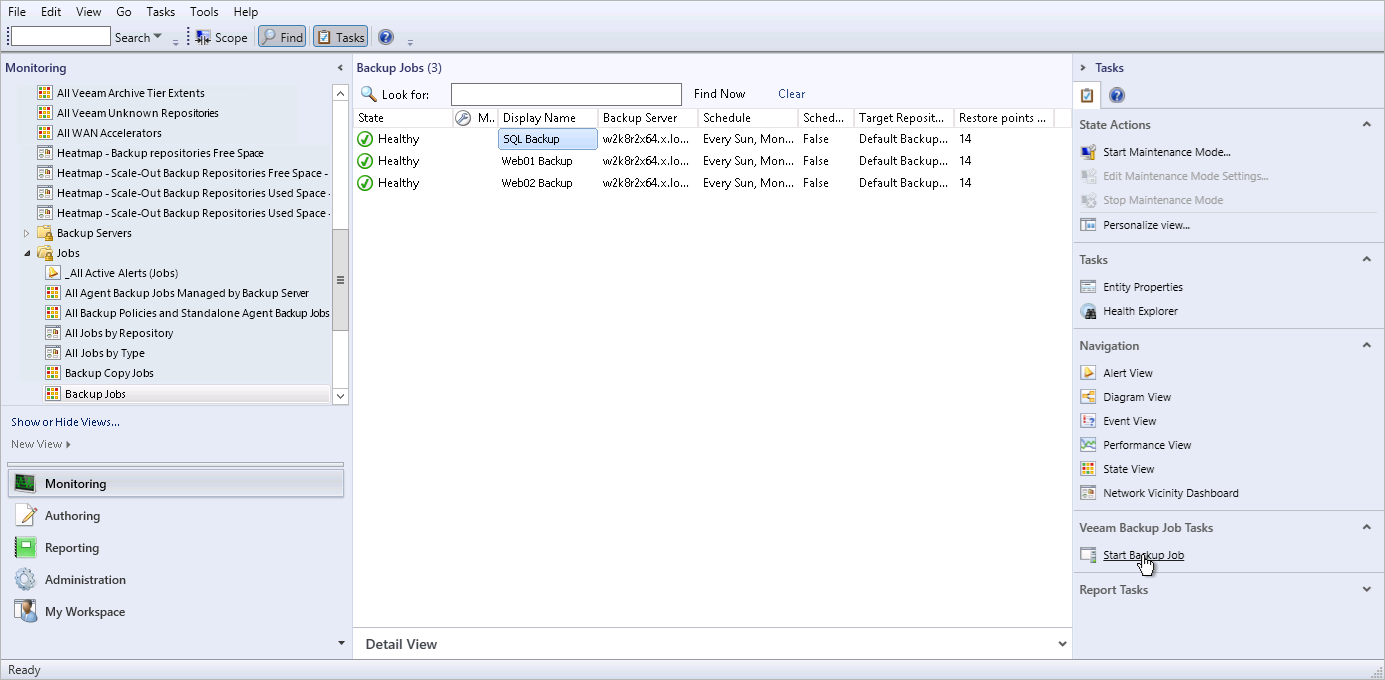Click the Find Now button

click(720, 94)
